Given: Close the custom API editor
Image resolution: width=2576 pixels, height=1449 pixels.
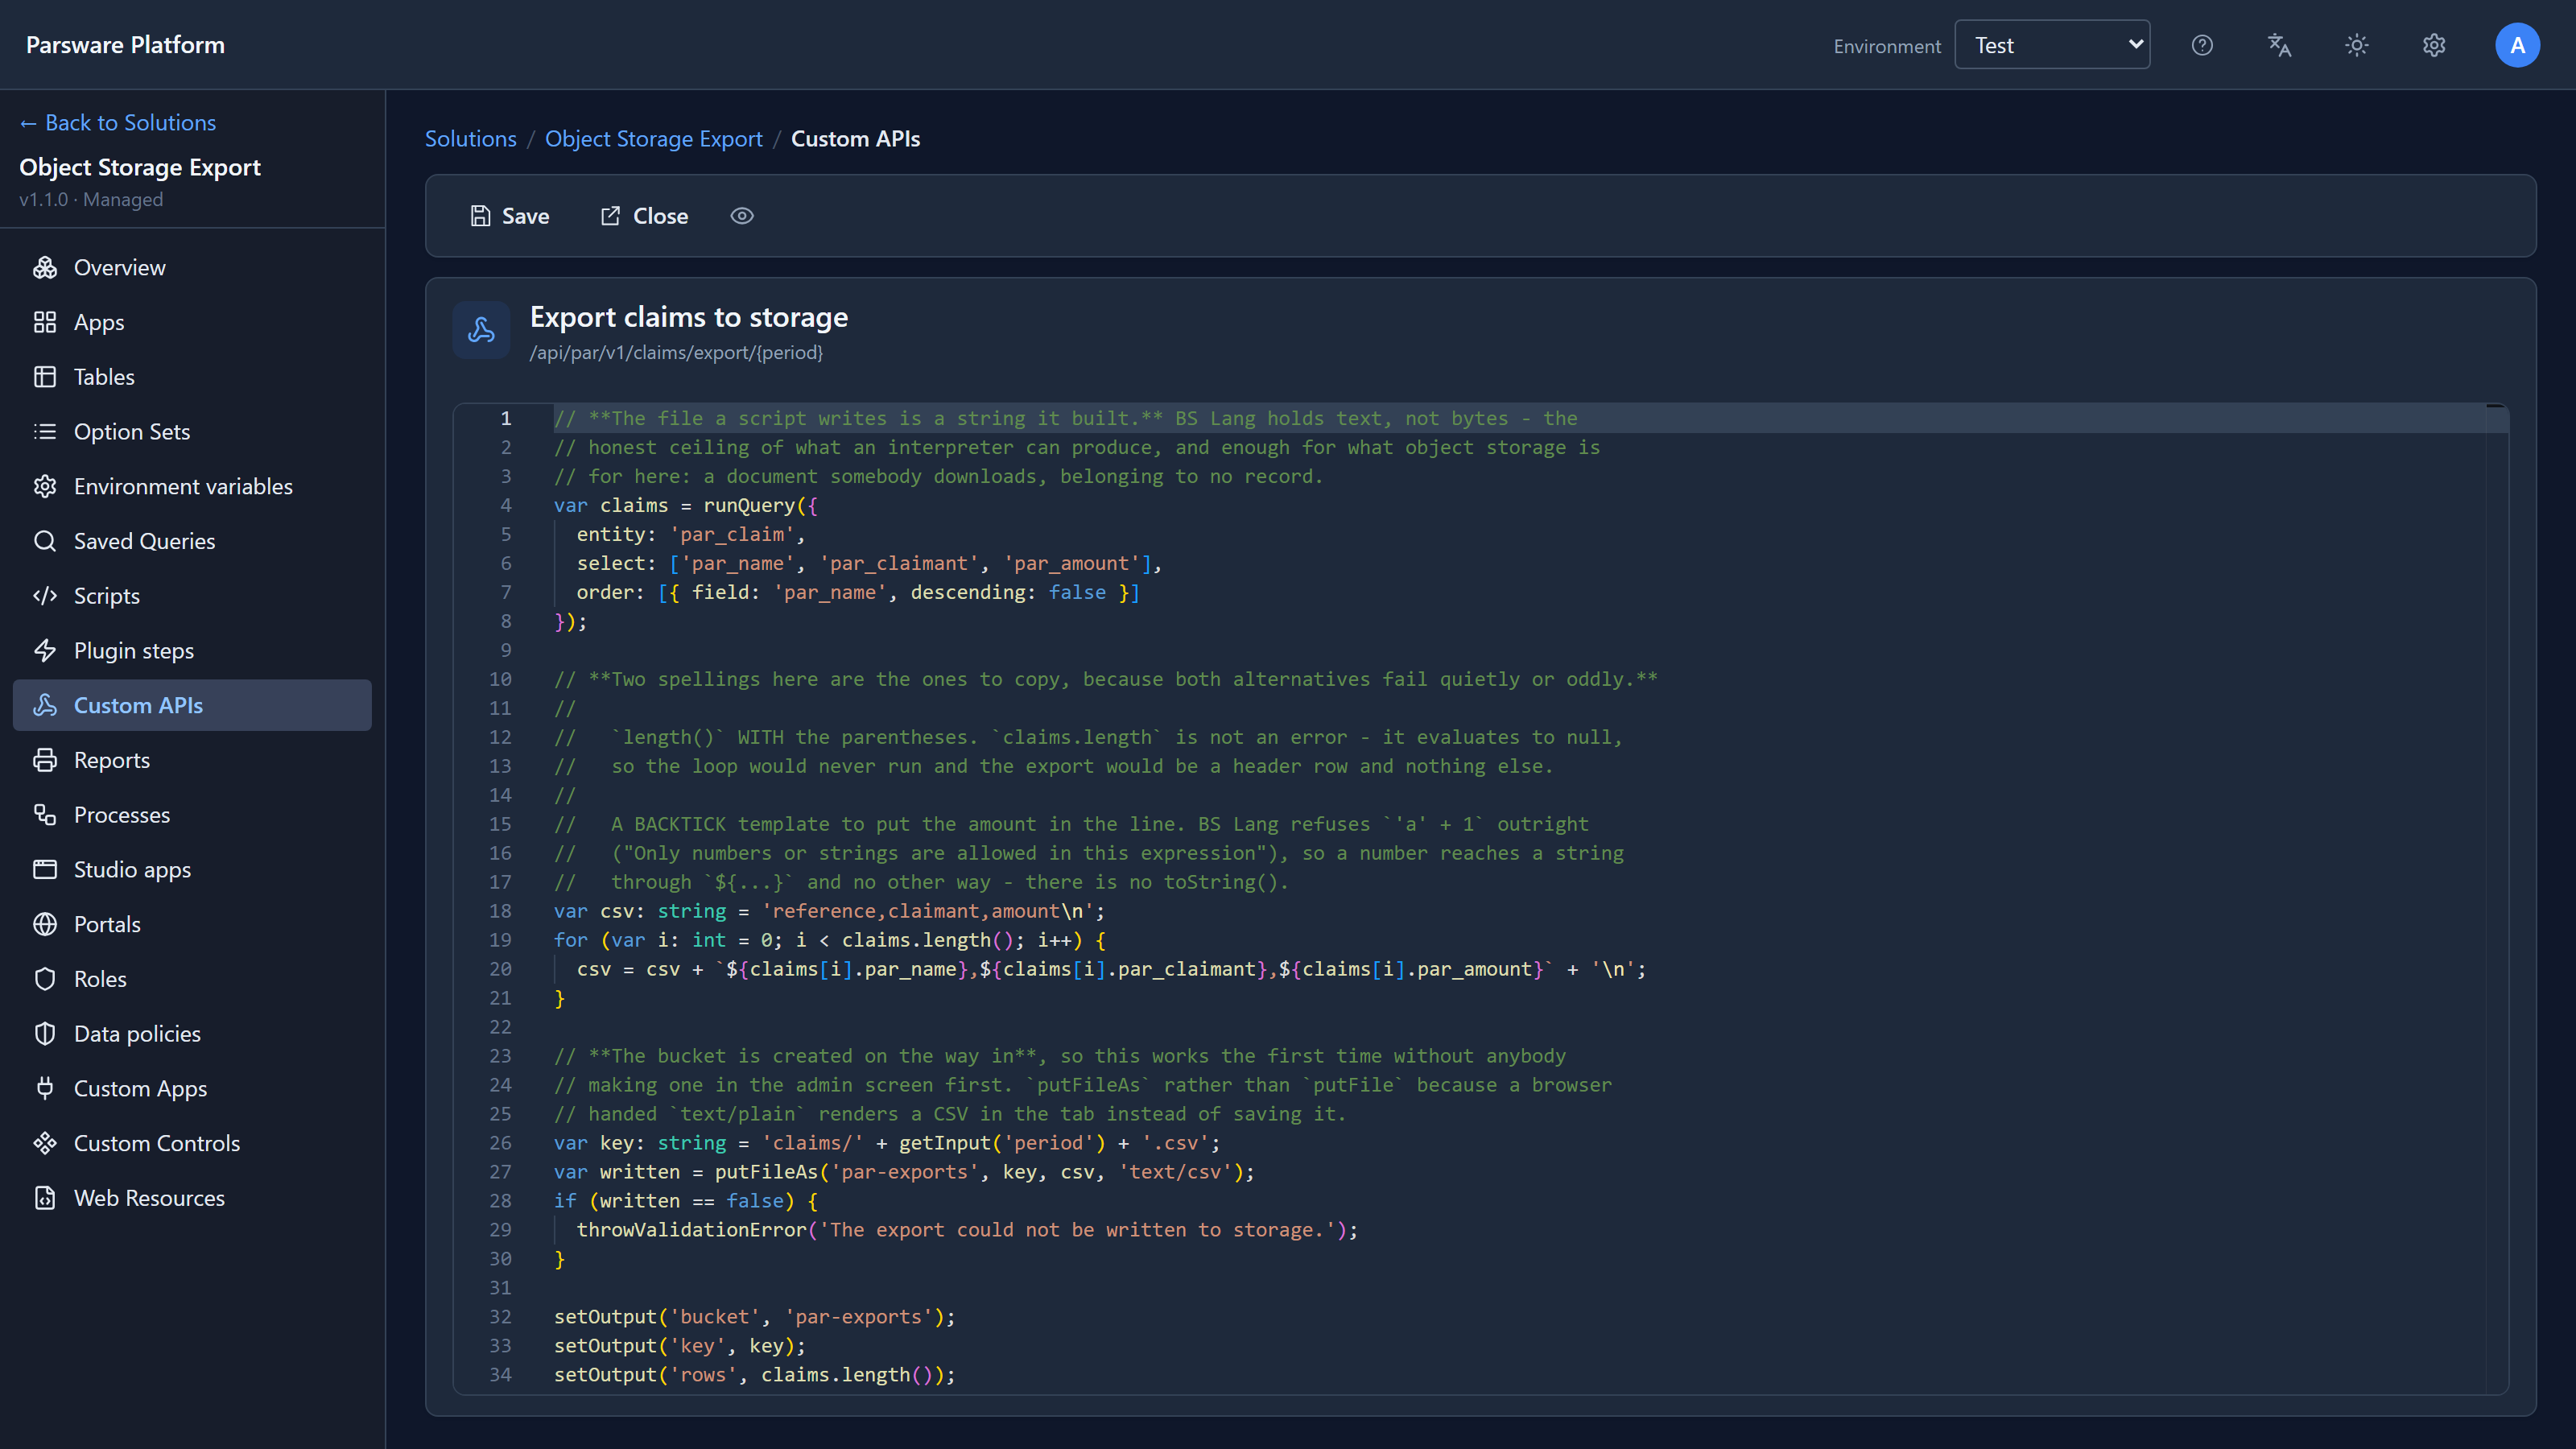Looking at the screenshot, I should 644,216.
